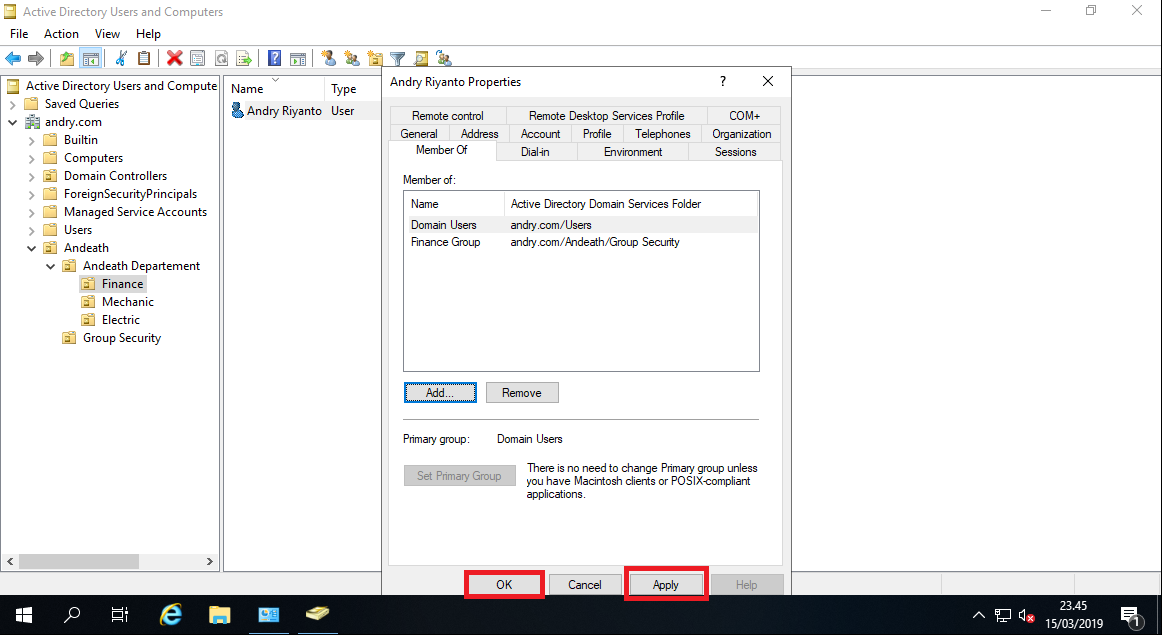Click the Andry Riyanto user icon
The height and width of the screenshot is (635, 1162).
click(x=237, y=110)
